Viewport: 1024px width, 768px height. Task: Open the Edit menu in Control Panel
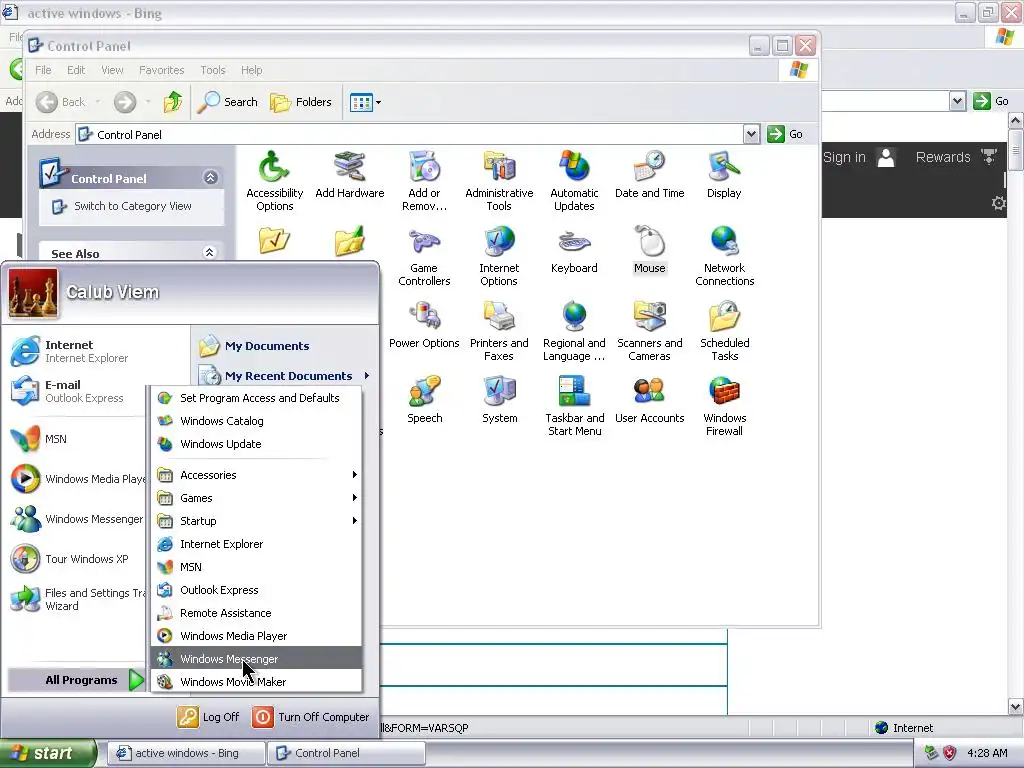[x=76, y=70]
